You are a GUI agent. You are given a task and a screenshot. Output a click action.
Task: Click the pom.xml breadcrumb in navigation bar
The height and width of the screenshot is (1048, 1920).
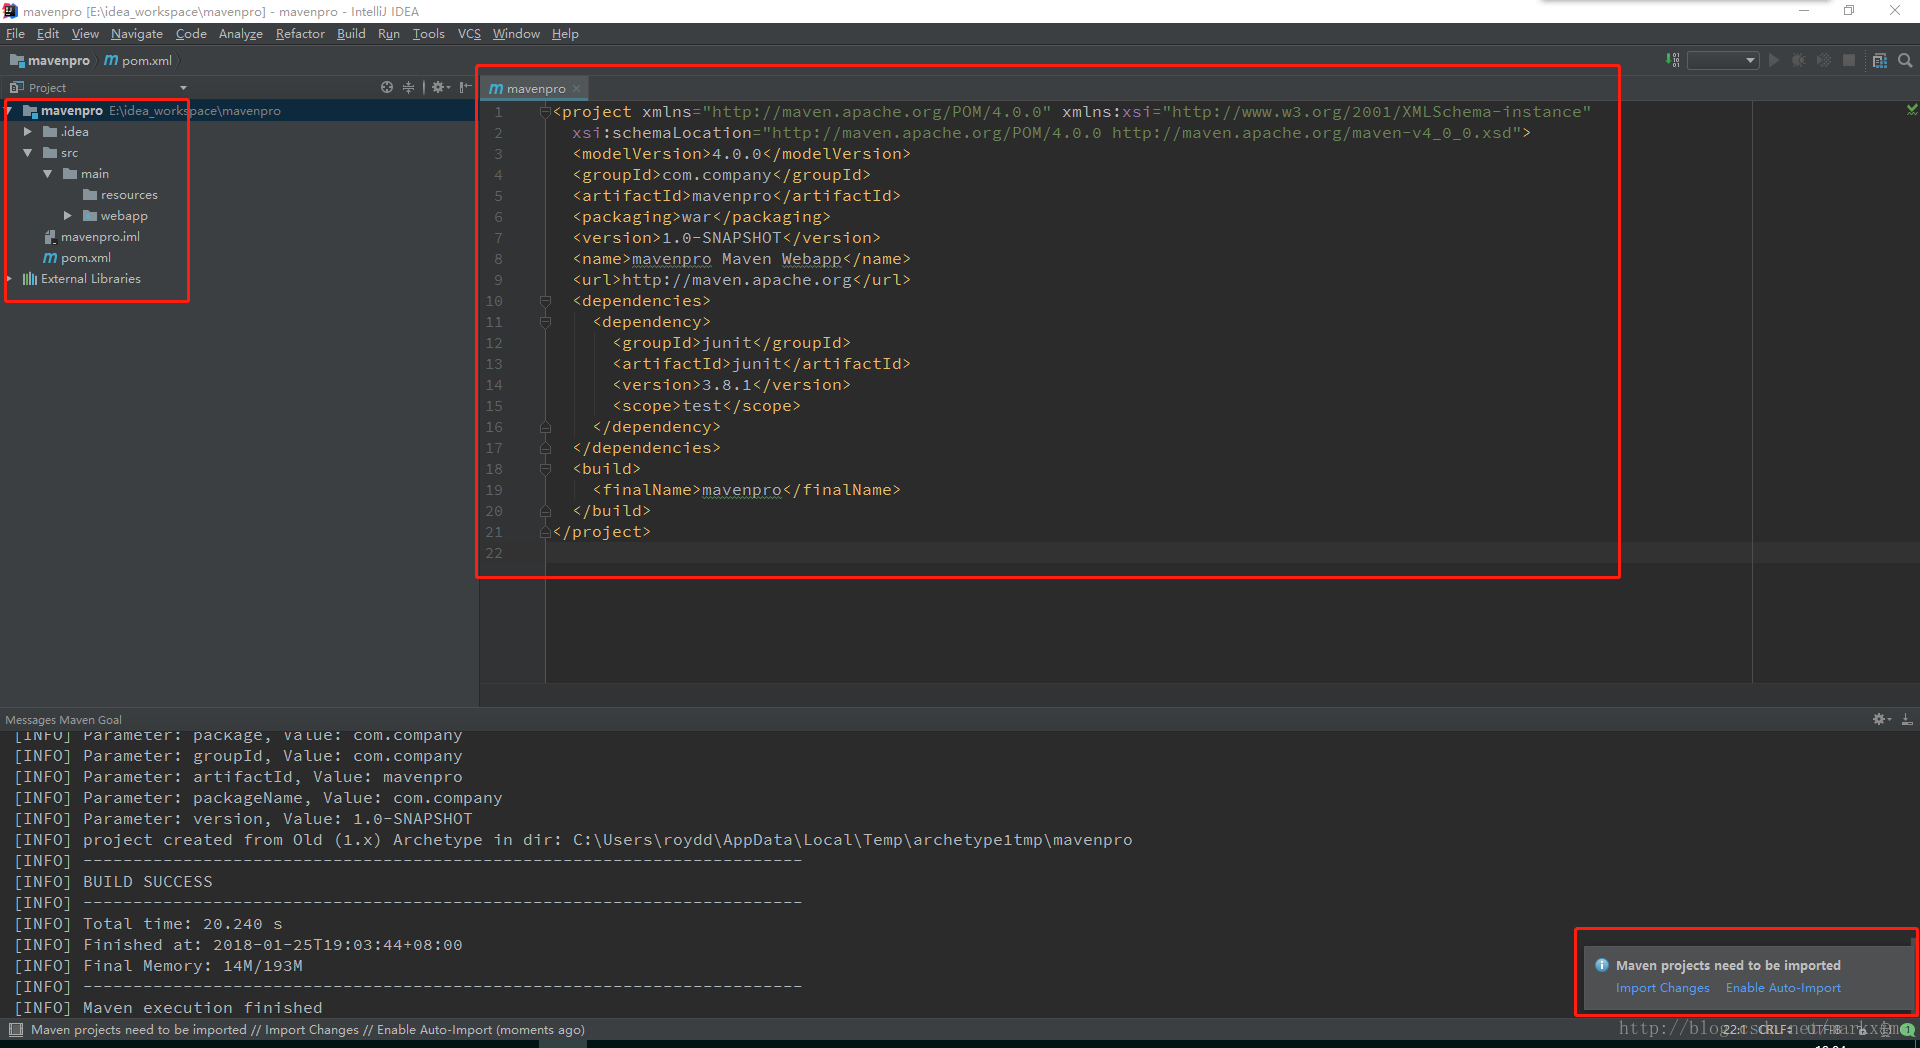click(x=139, y=60)
